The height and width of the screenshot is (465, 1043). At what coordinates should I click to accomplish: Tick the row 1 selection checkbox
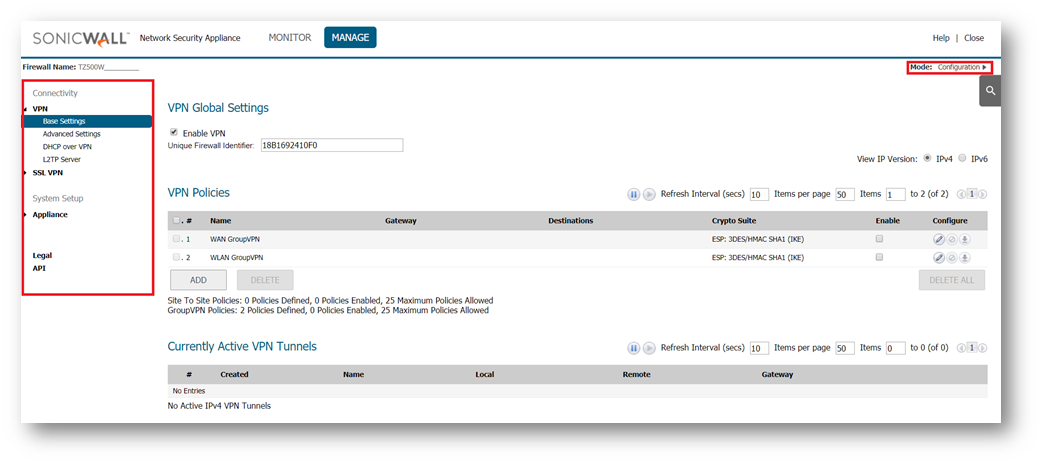[176, 238]
